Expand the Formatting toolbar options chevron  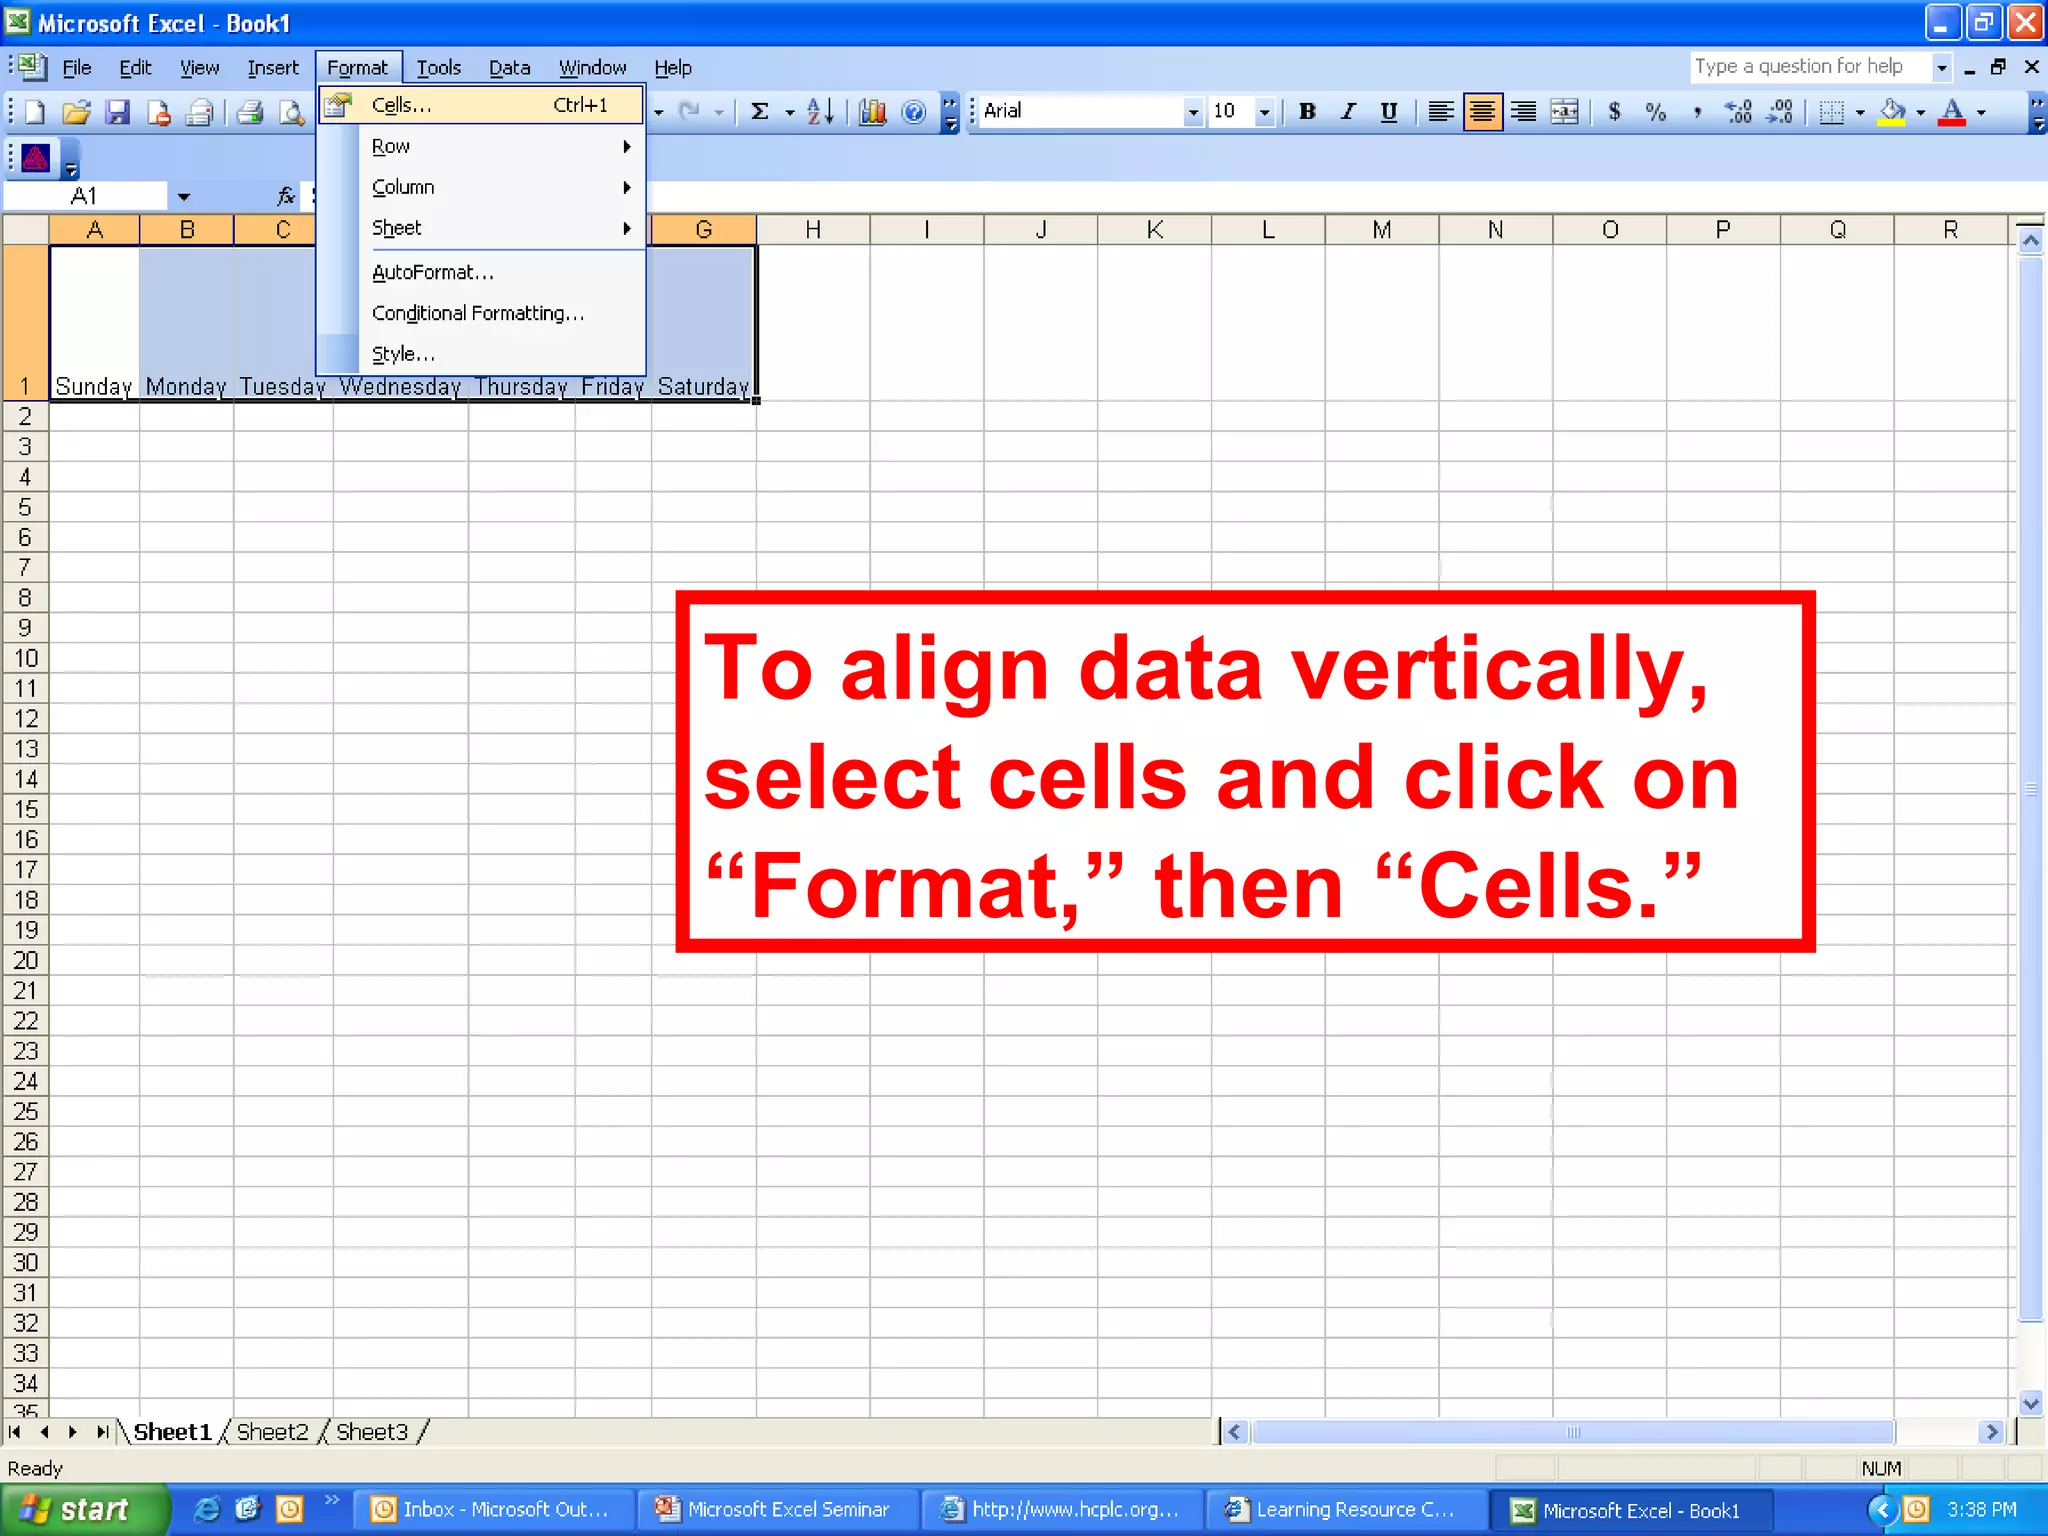tap(2037, 112)
